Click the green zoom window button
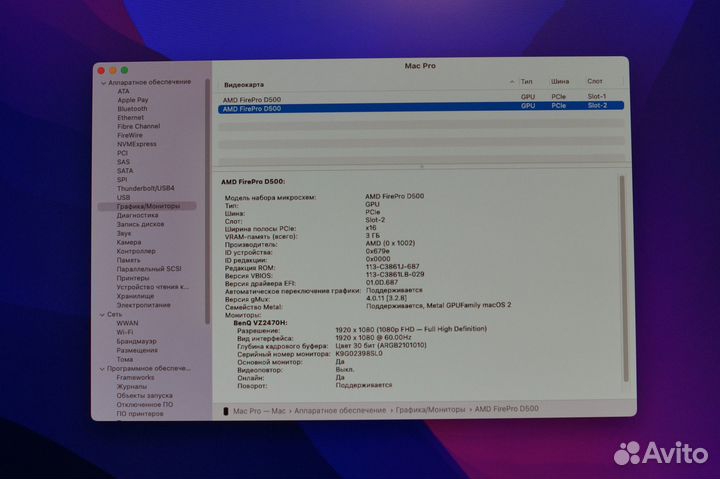Screen dimensions: 720x479 [x=125, y=70]
